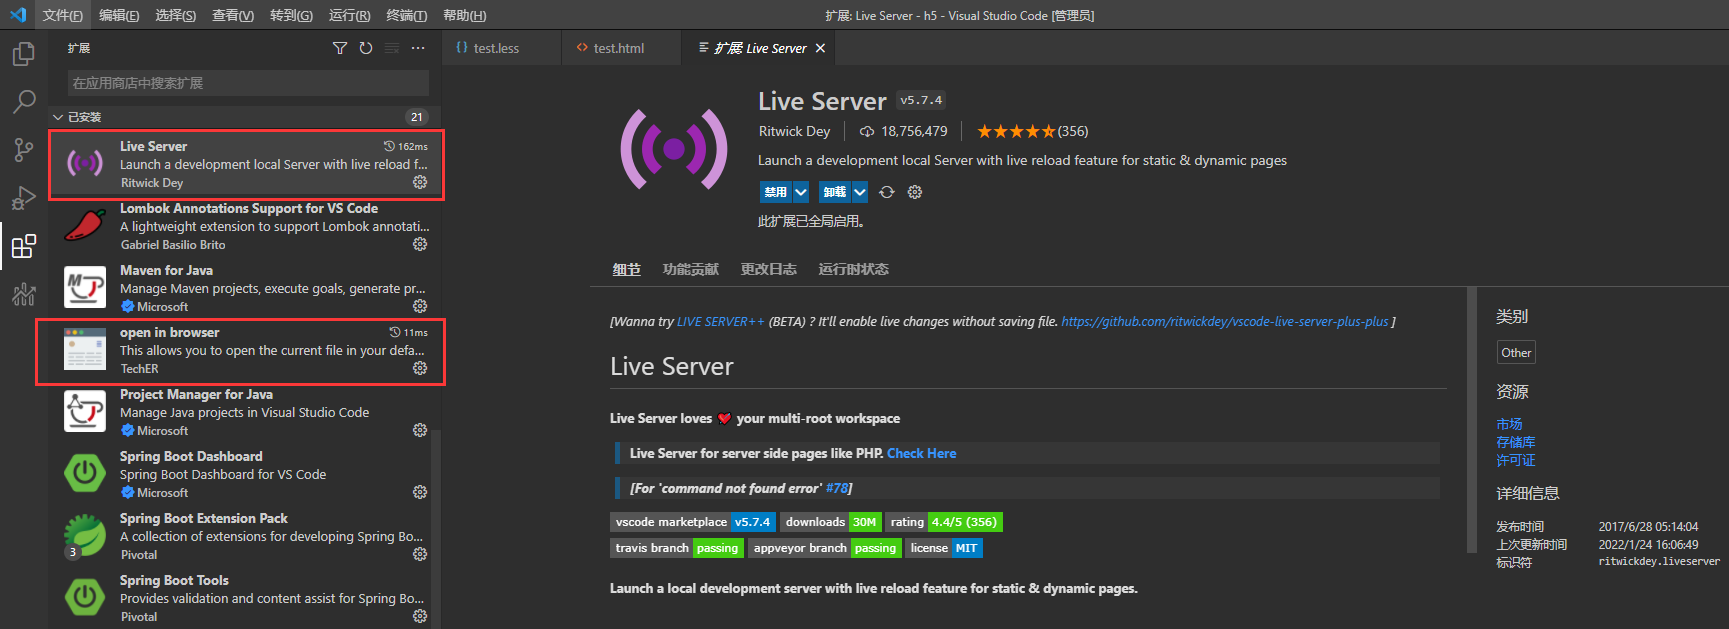Open manage gear for Spring Boot Tools

[x=420, y=616]
